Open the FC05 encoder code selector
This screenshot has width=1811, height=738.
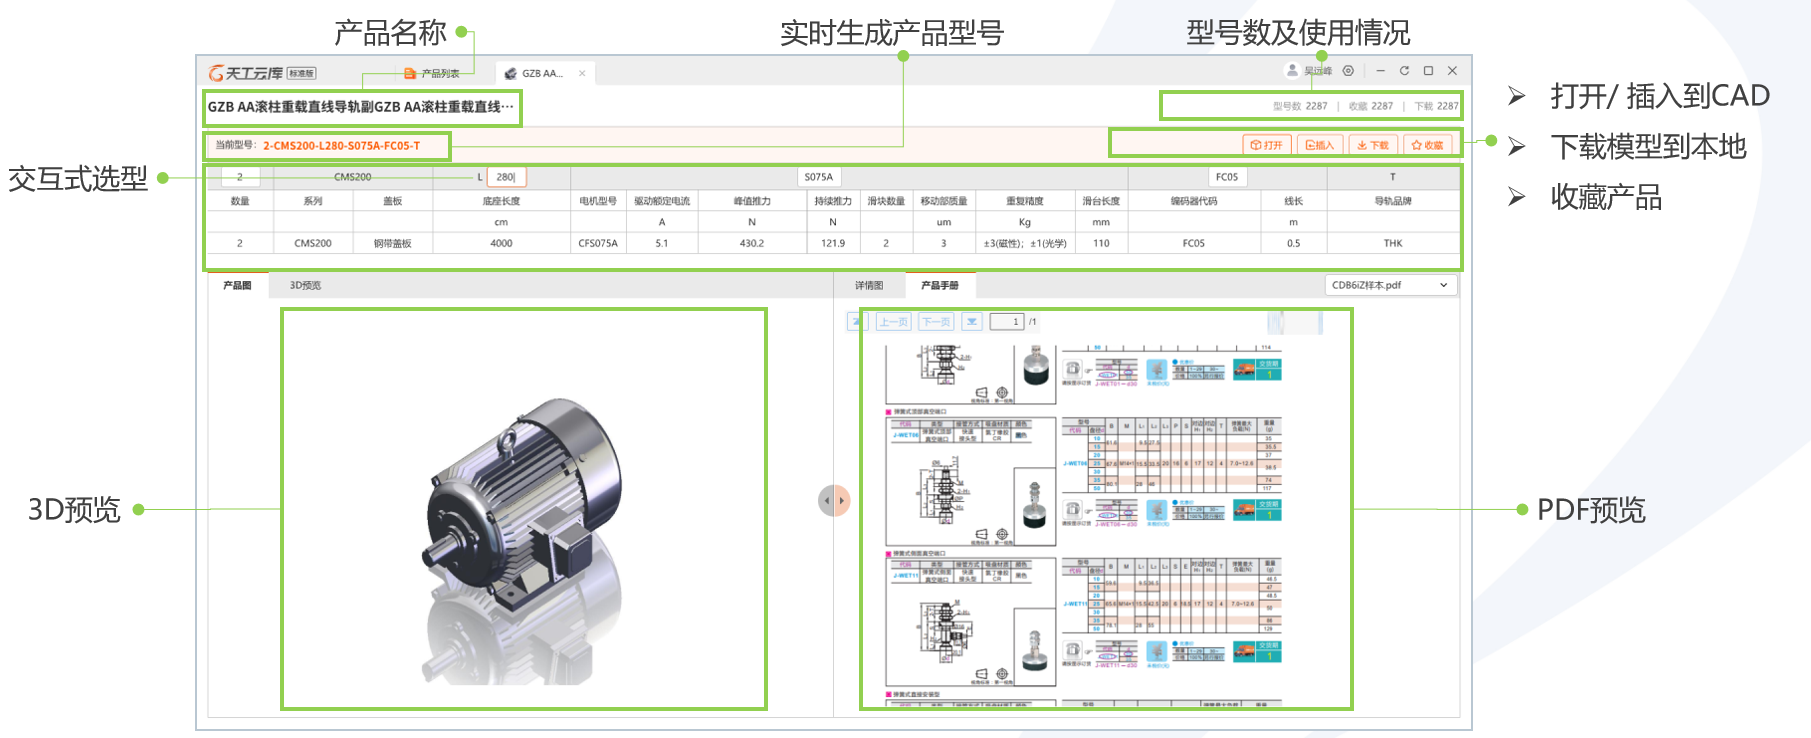click(x=1227, y=177)
